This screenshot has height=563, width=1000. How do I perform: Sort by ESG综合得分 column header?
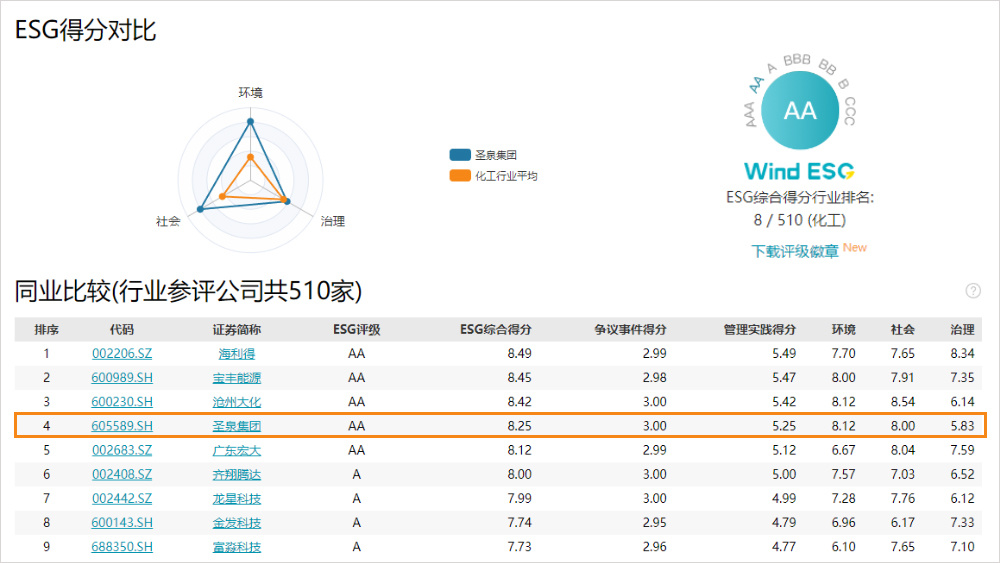[495, 329]
